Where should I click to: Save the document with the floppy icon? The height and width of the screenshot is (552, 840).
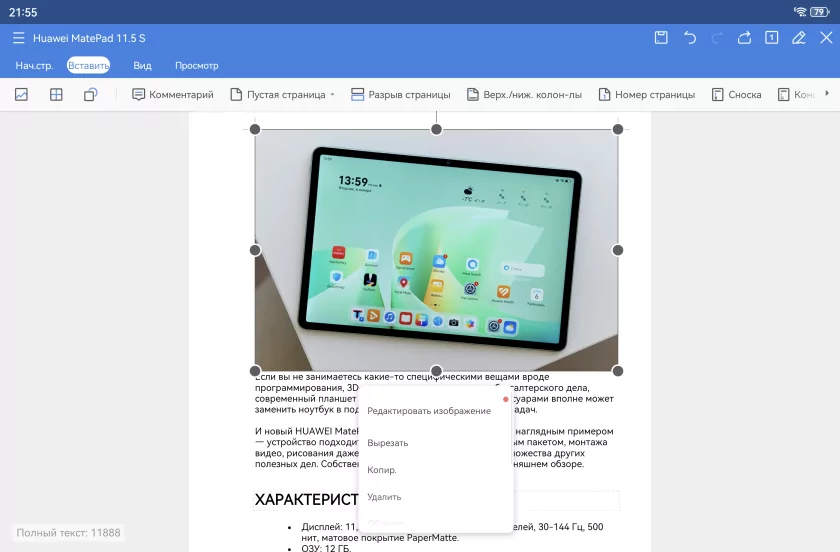661,38
